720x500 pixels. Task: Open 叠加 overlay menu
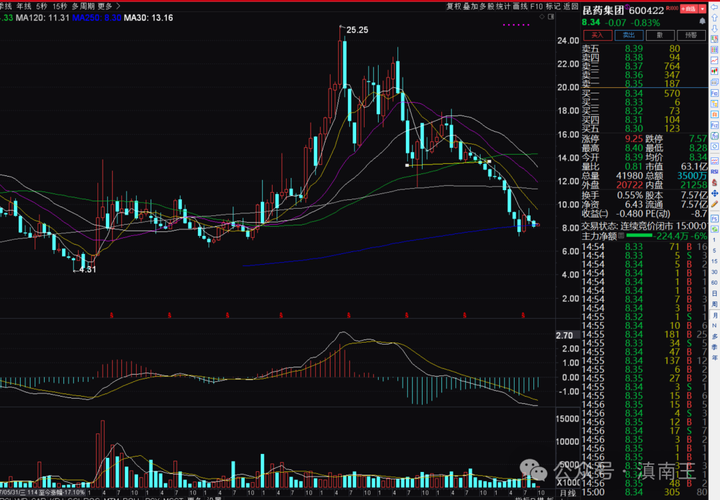pos(470,6)
